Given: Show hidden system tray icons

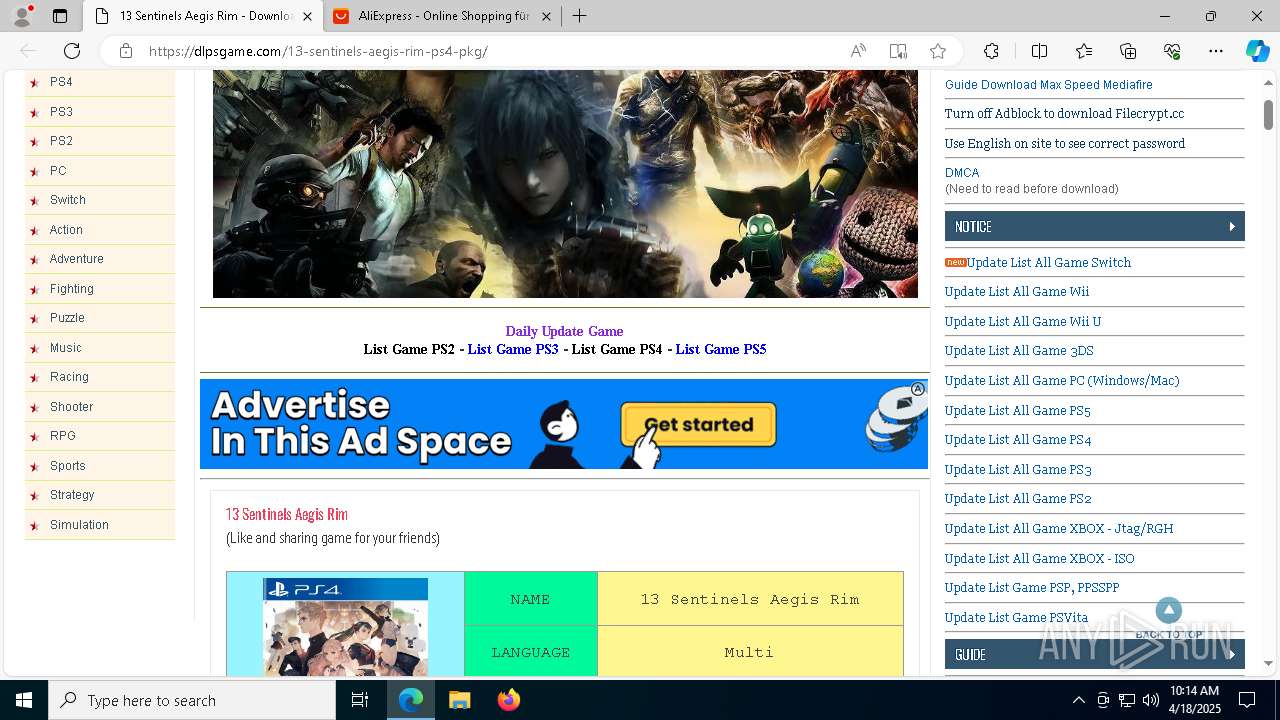Looking at the screenshot, I should coord(1078,700).
